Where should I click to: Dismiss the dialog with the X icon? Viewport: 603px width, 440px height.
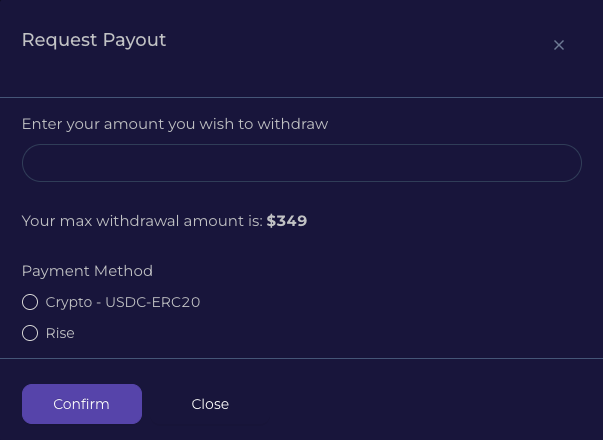tap(559, 45)
